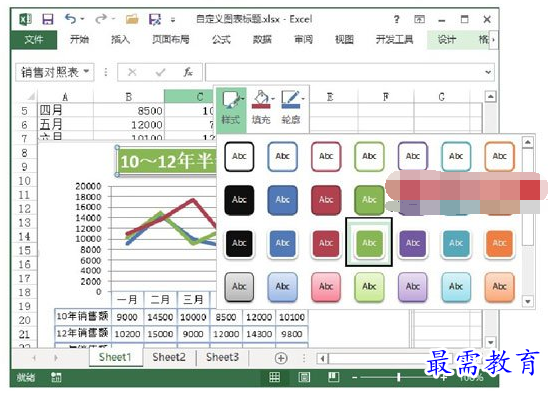Click worksheet vertical scroll up arrow

[490, 96]
